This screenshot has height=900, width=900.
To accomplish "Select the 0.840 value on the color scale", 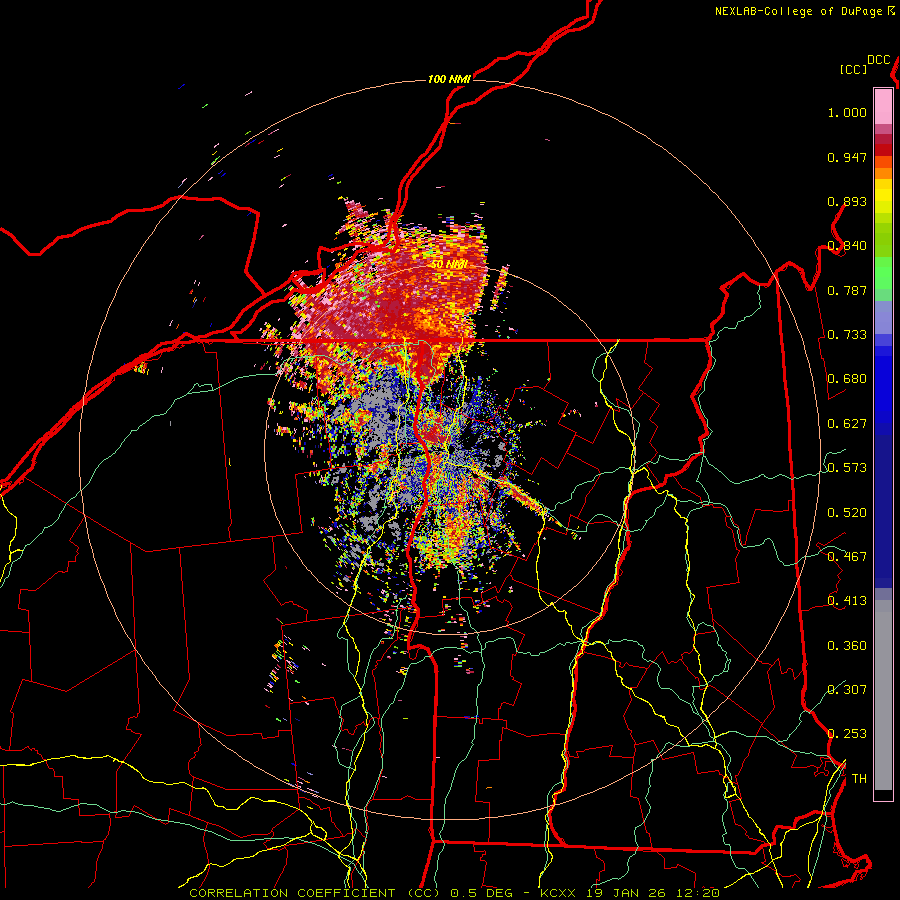I will click(847, 246).
